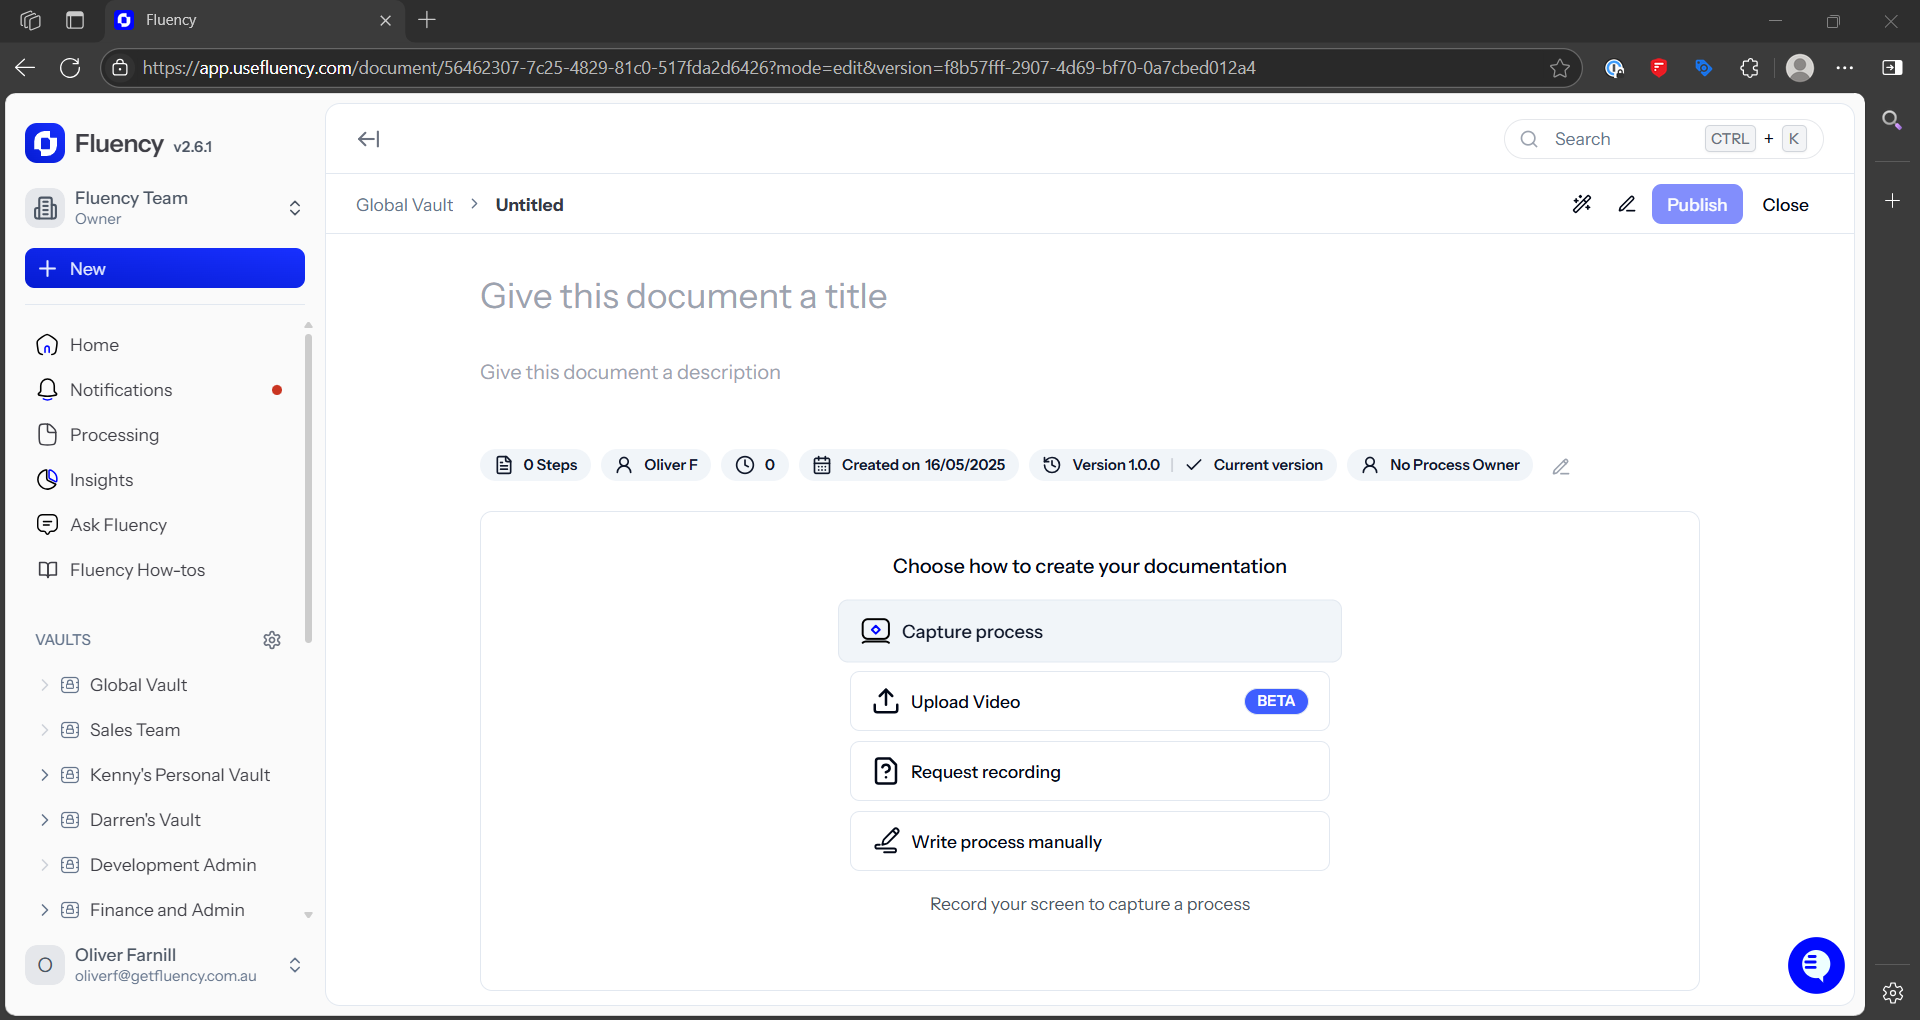Open the browser profile avatar
1920x1020 pixels.
[1800, 68]
